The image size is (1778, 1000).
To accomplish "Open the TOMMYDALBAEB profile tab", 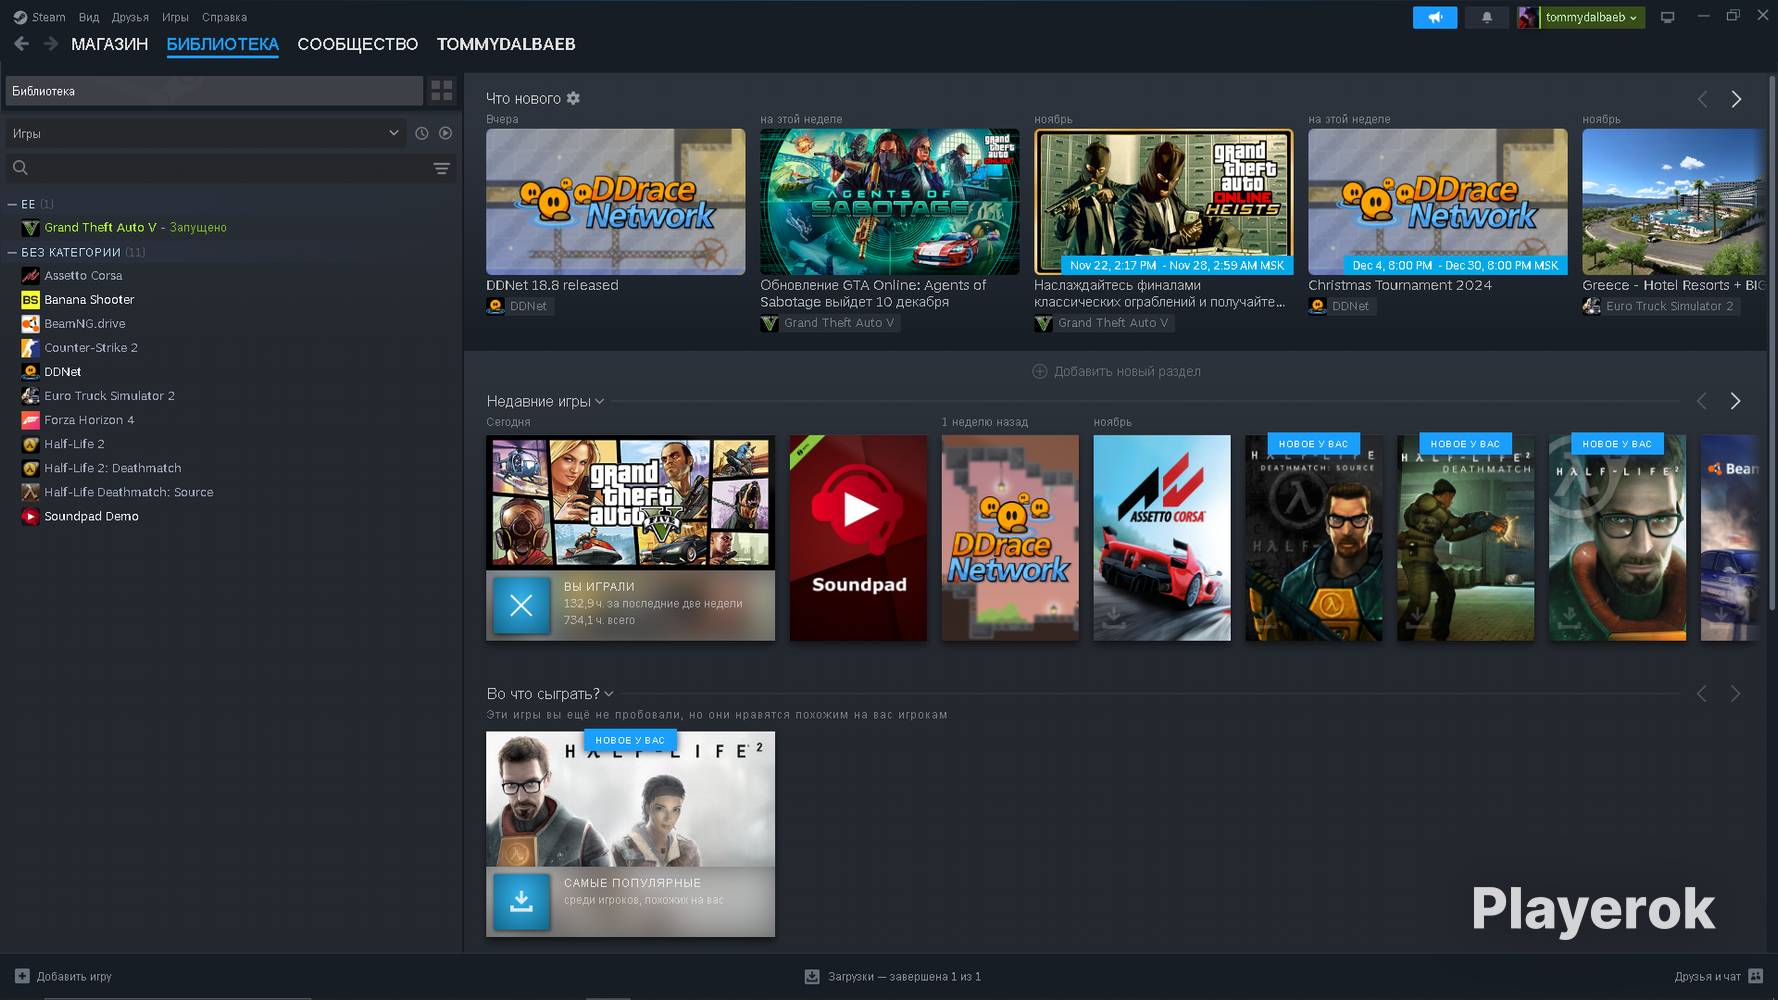I will click(x=506, y=44).
